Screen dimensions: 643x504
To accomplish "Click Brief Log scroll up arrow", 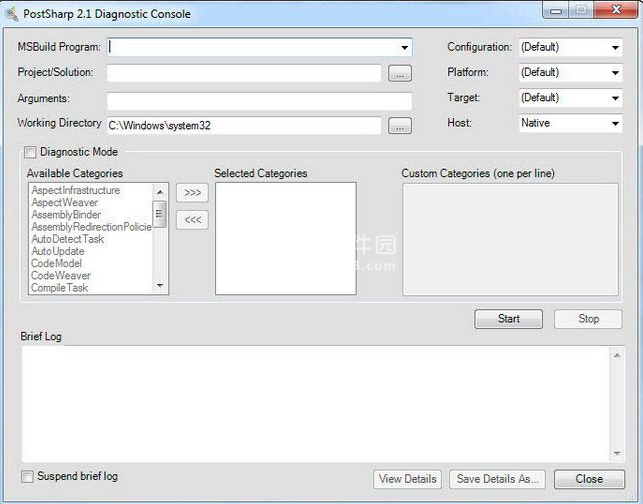I will tap(617, 355).
